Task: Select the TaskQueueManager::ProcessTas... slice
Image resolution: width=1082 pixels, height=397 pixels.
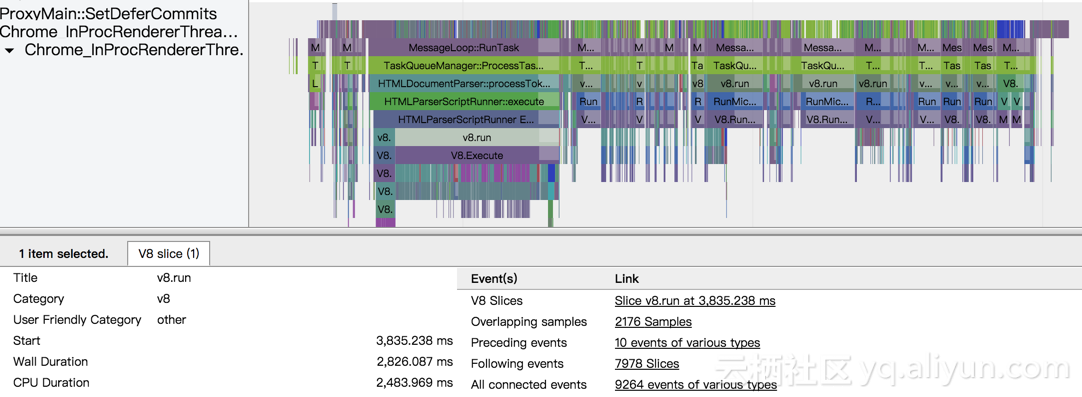Action: pyautogui.click(x=464, y=66)
